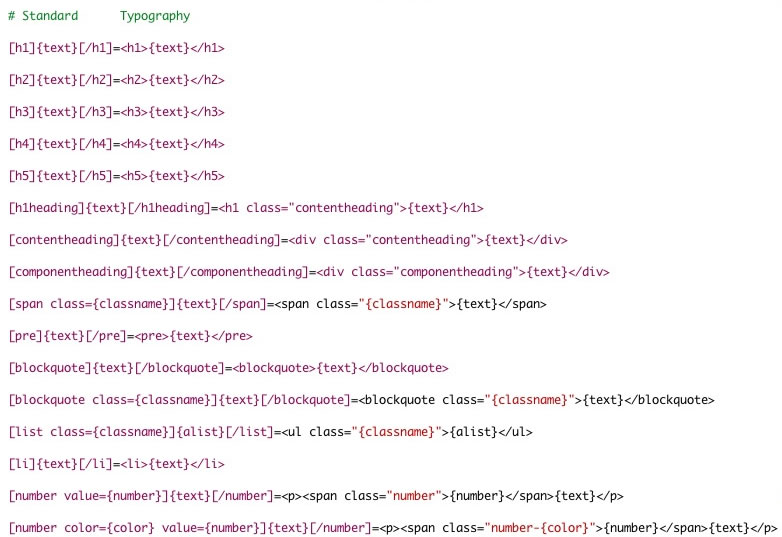This screenshot has width=782, height=537.
Task: Click the [number value={number}] rule line
Action: [316, 496]
